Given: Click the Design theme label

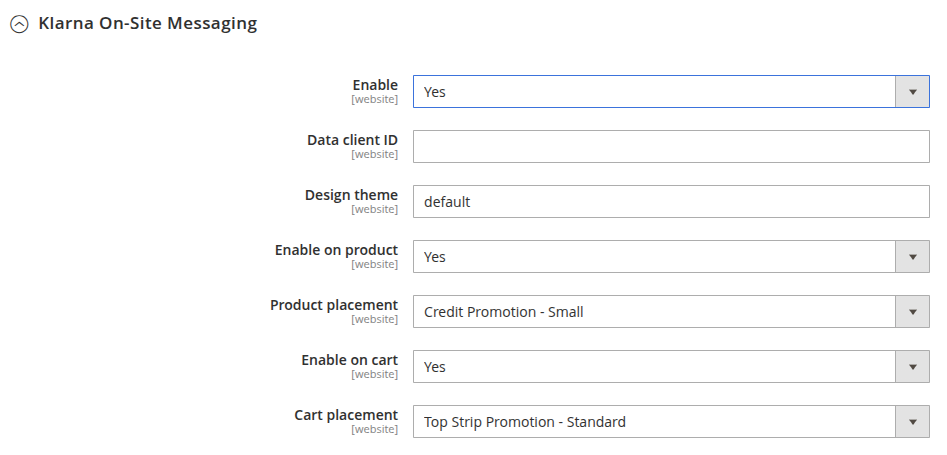Looking at the screenshot, I should [x=351, y=195].
